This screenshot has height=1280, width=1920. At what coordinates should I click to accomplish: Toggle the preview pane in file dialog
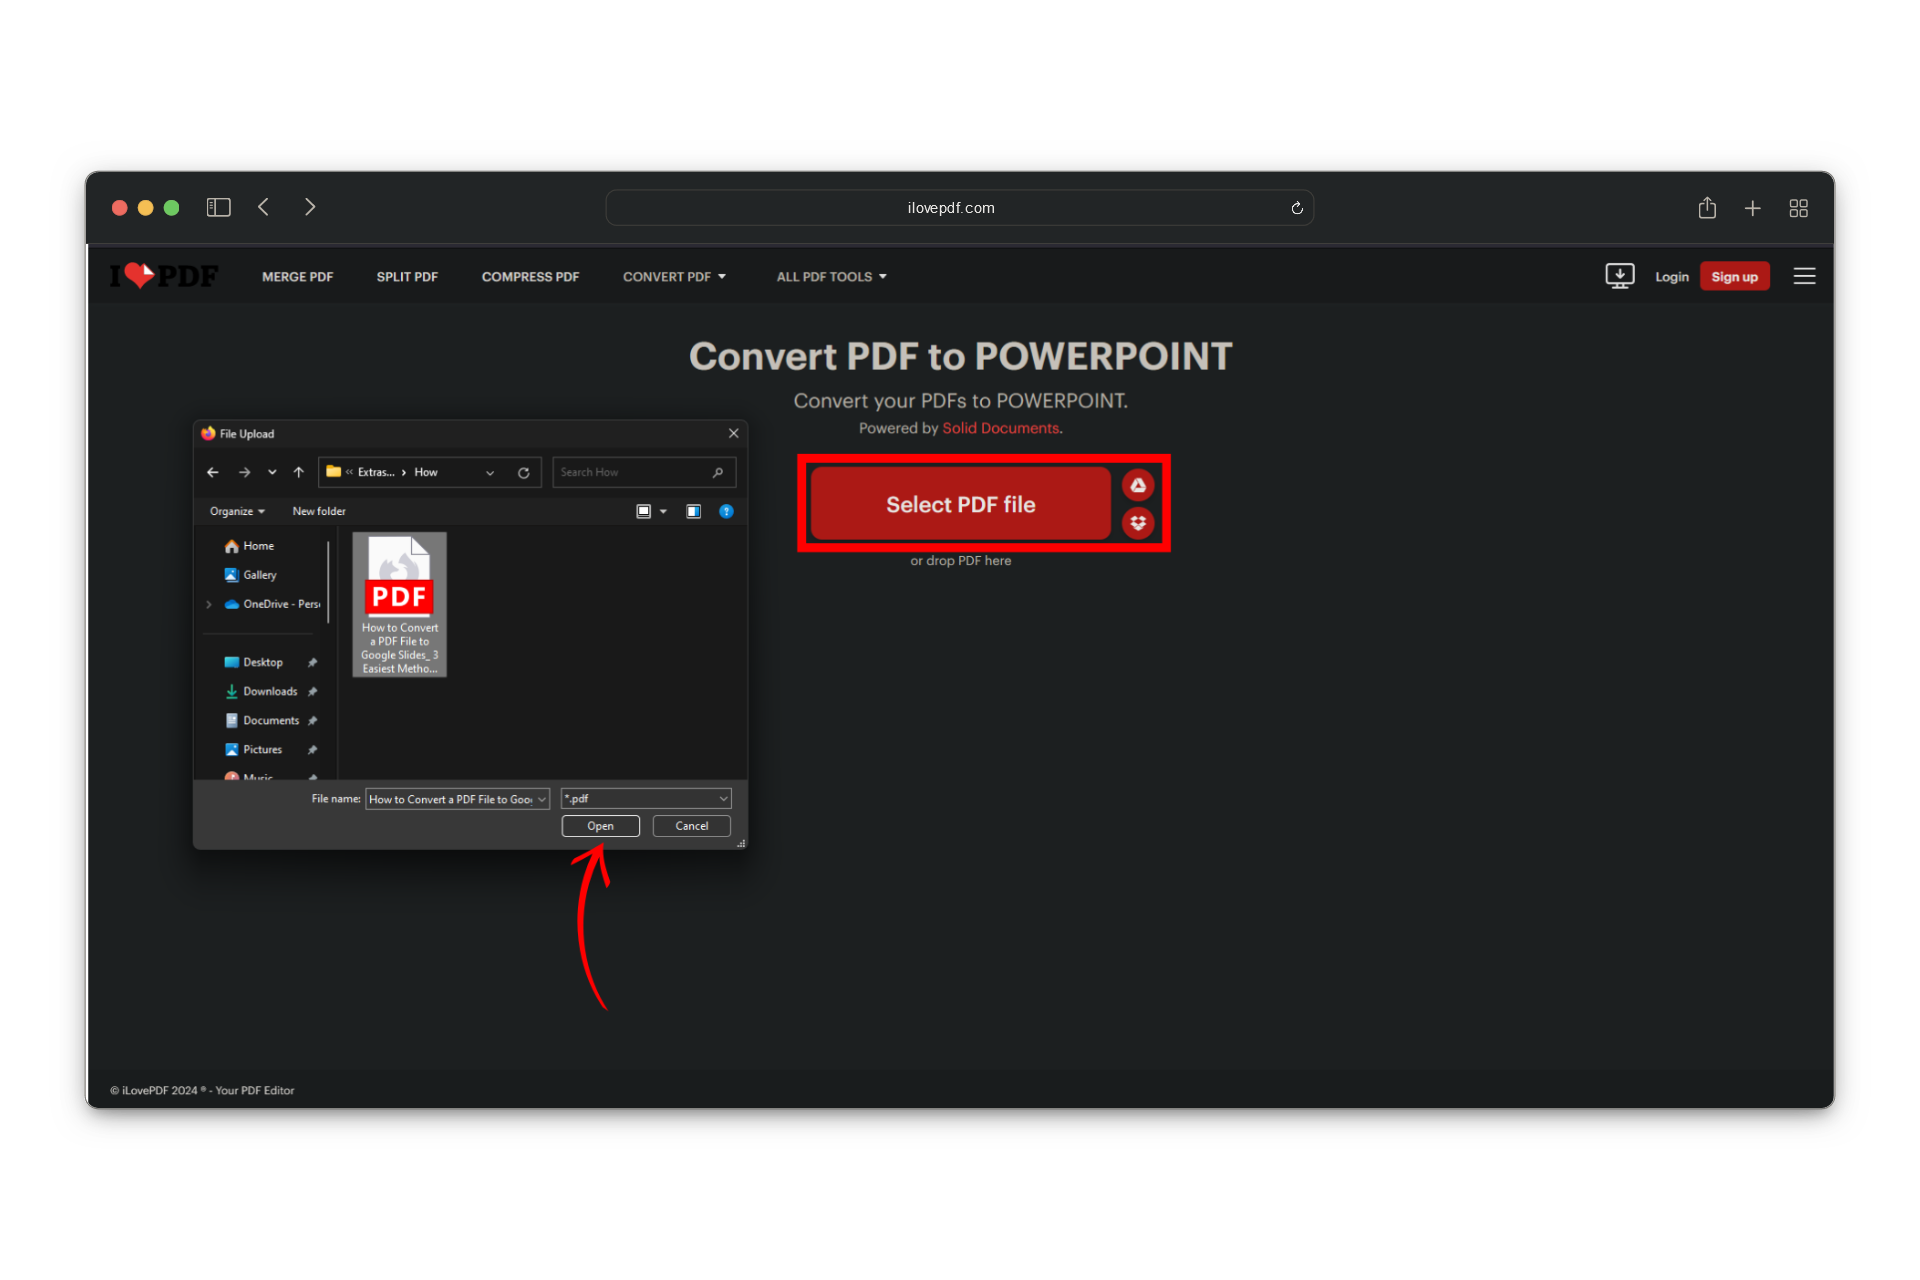693,511
